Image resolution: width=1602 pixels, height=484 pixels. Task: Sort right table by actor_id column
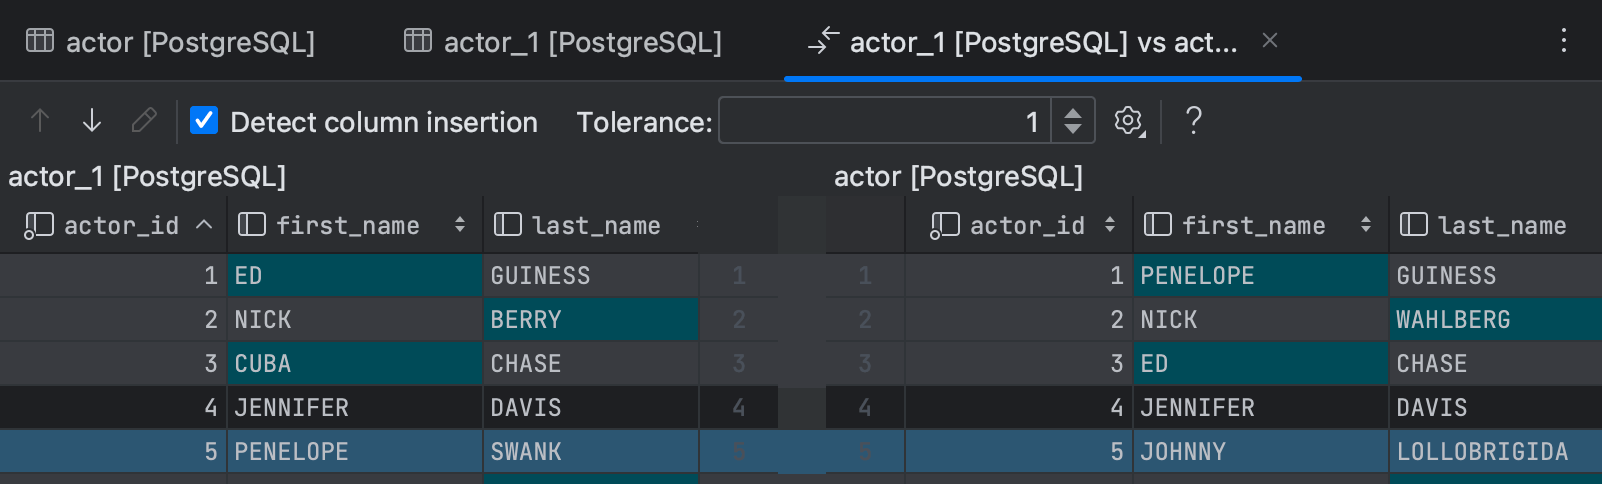pos(1026,225)
